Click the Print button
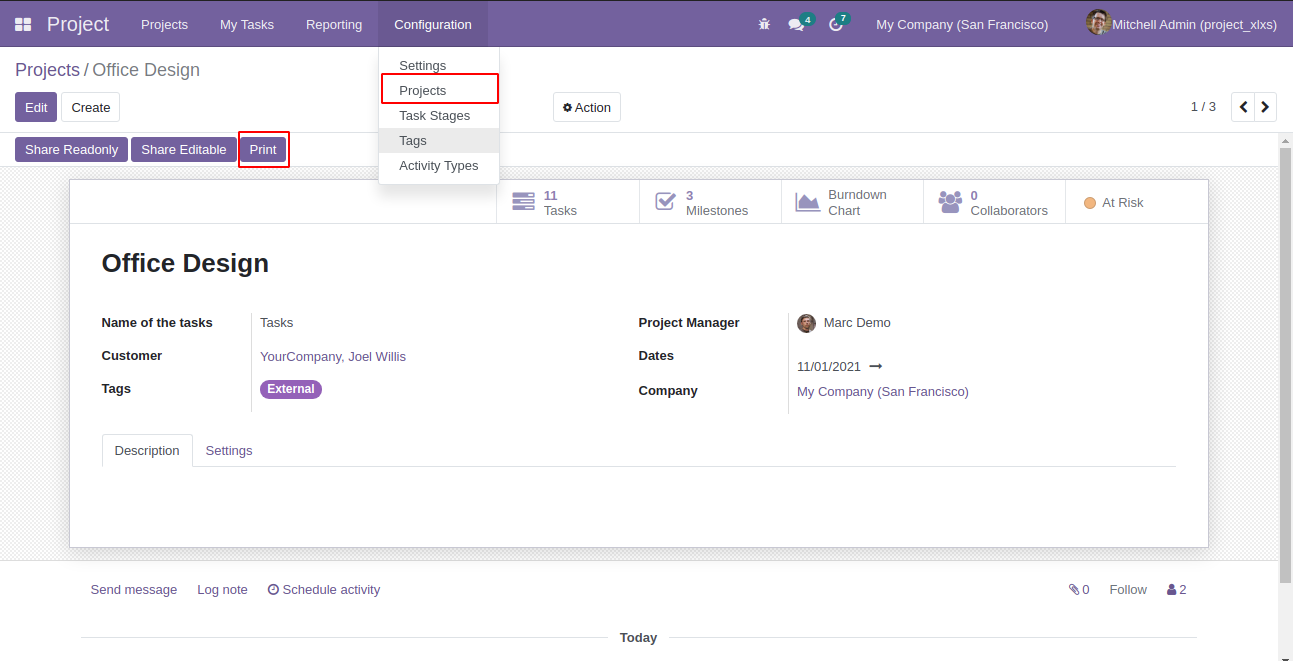This screenshot has width=1293, height=661. 263,150
